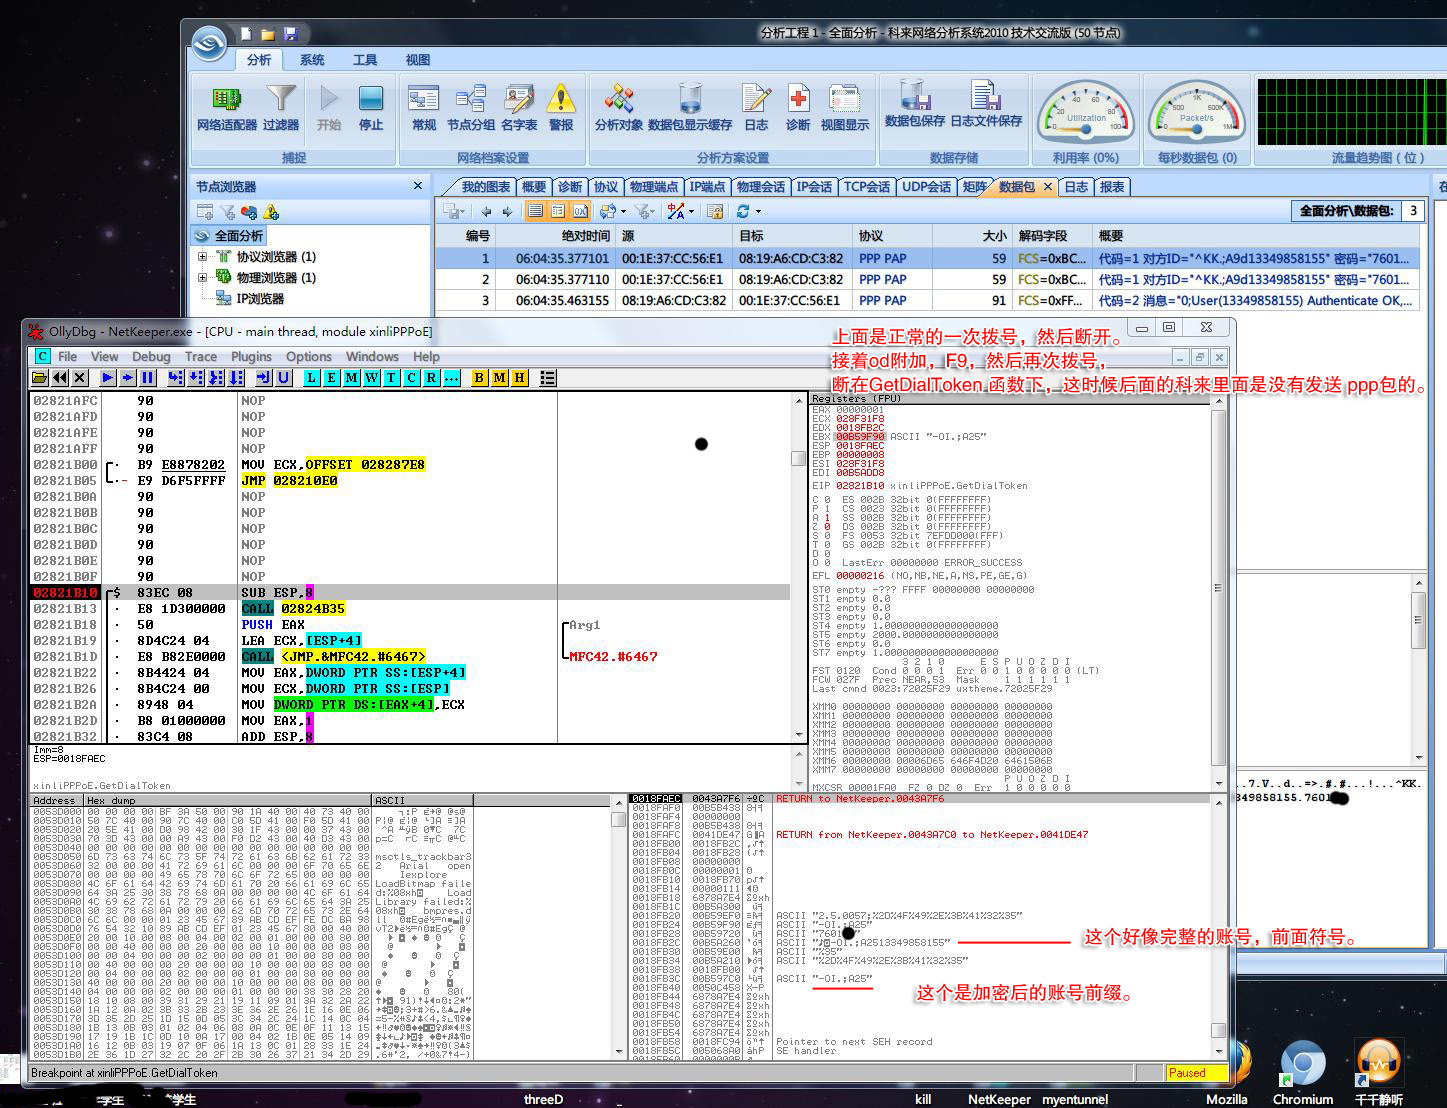Viewport: 1447px width, 1108px height.
Task: Open the packet filter dropdown in 数据包 toolbar
Action: (x=652, y=211)
